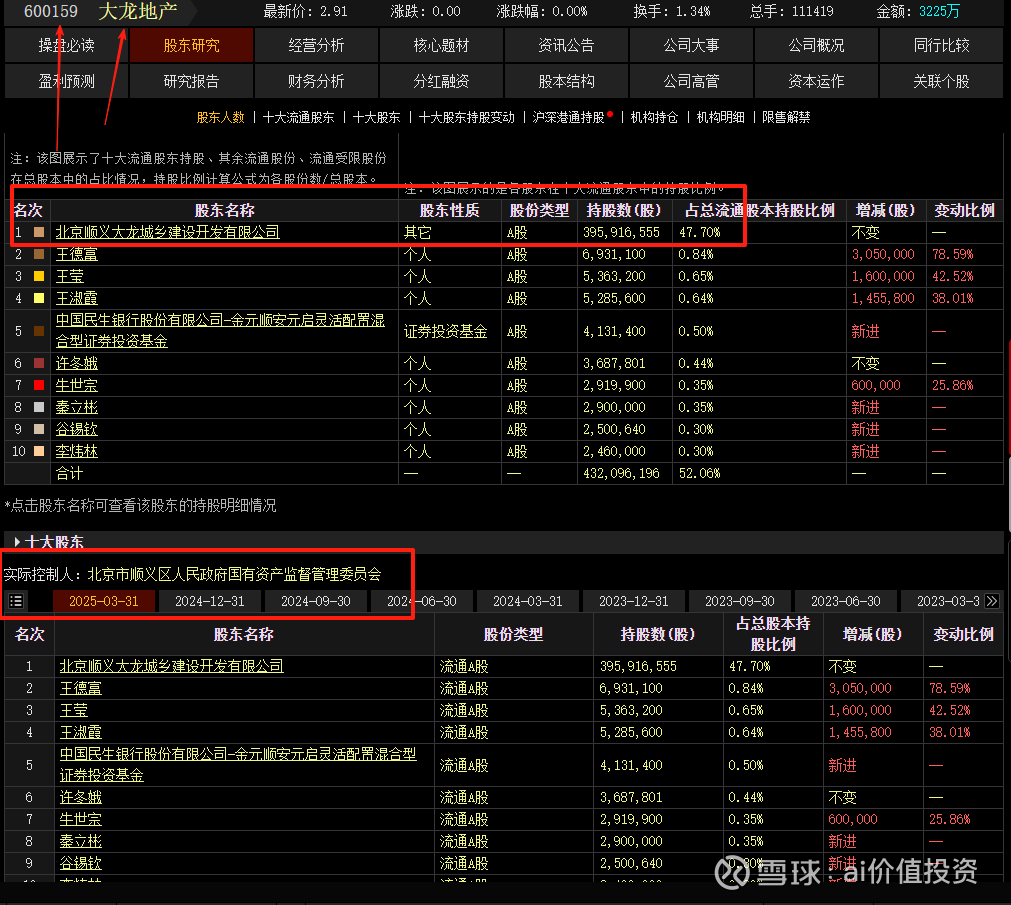Viewport: 1011px width, 905px height.
Task: Open 北京顺义大龙城乡建设开发有限公司 in the 十大股东 list
Action: (172, 666)
